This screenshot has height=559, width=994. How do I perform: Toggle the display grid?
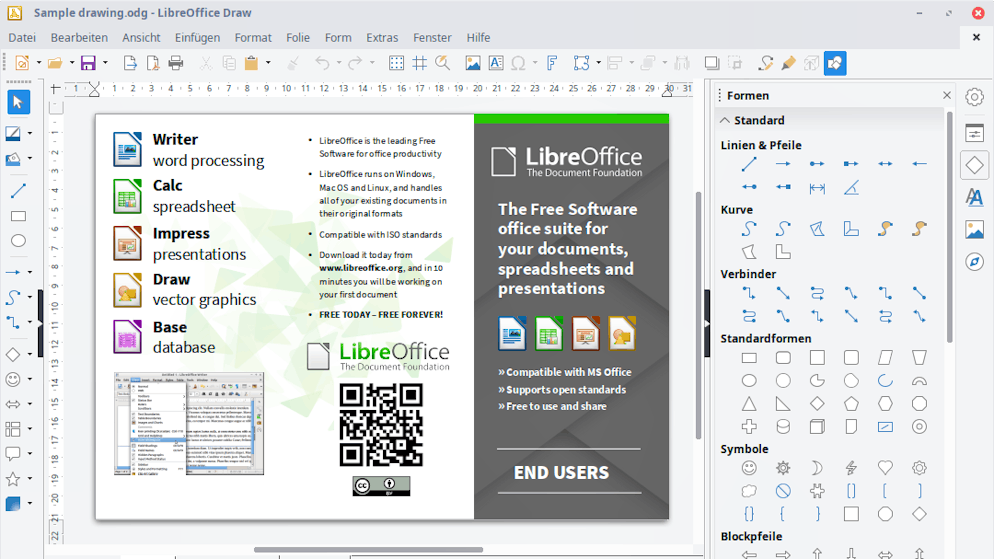pyautogui.click(x=396, y=63)
